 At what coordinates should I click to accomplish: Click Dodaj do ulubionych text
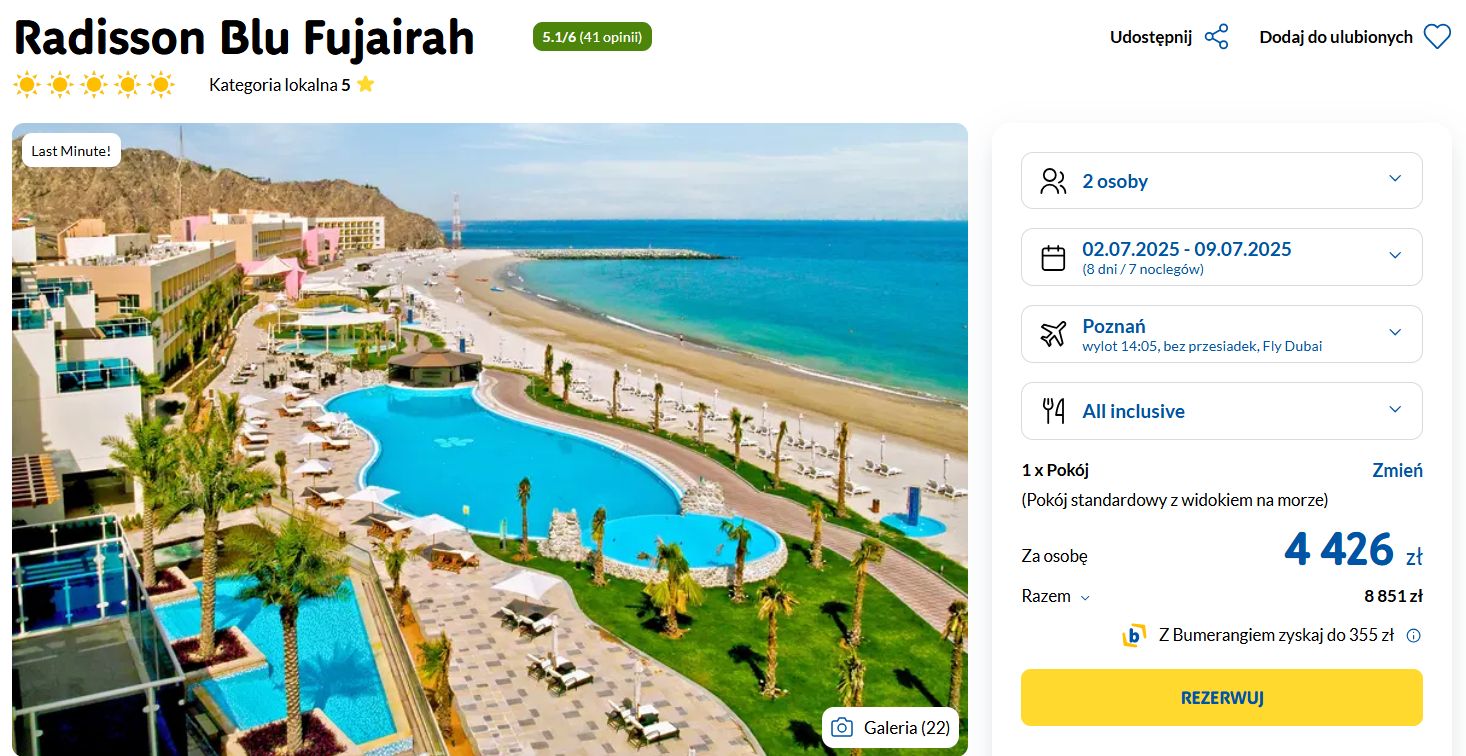click(1336, 37)
